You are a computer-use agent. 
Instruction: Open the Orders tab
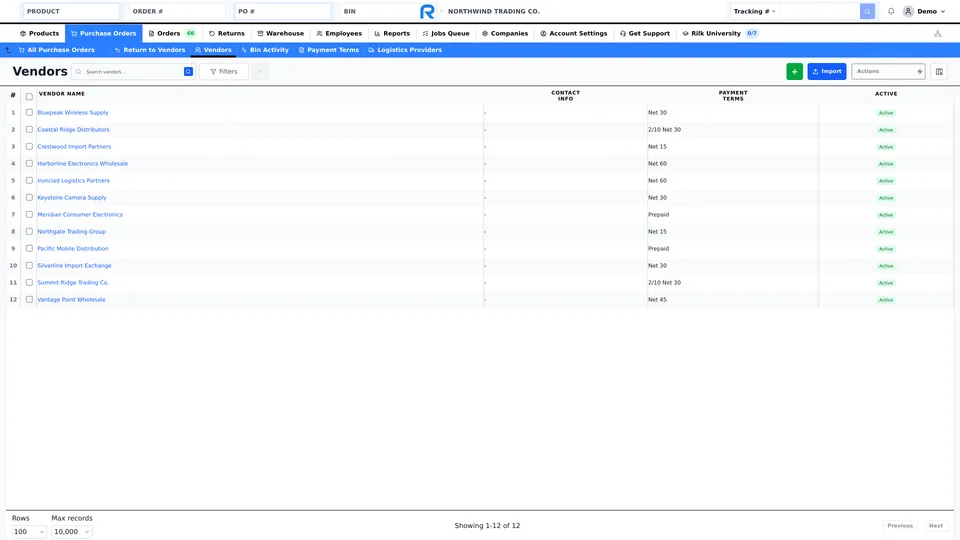[x=171, y=34]
